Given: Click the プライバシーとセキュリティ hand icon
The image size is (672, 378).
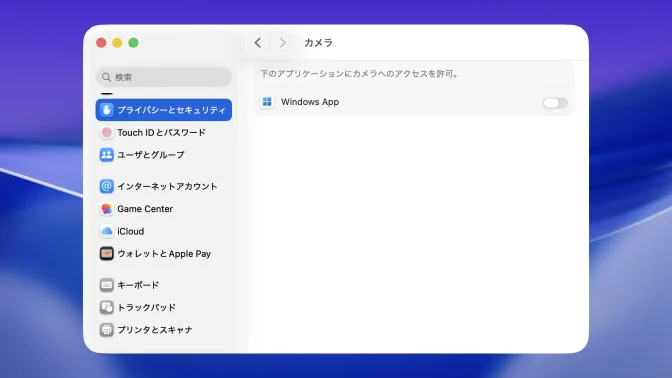Looking at the screenshot, I should pos(107,110).
